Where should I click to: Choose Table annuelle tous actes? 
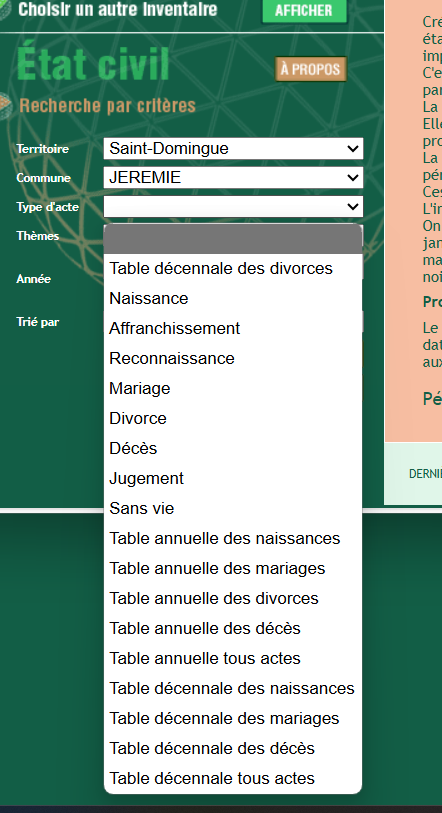pyautogui.click(x=233, y=658)
